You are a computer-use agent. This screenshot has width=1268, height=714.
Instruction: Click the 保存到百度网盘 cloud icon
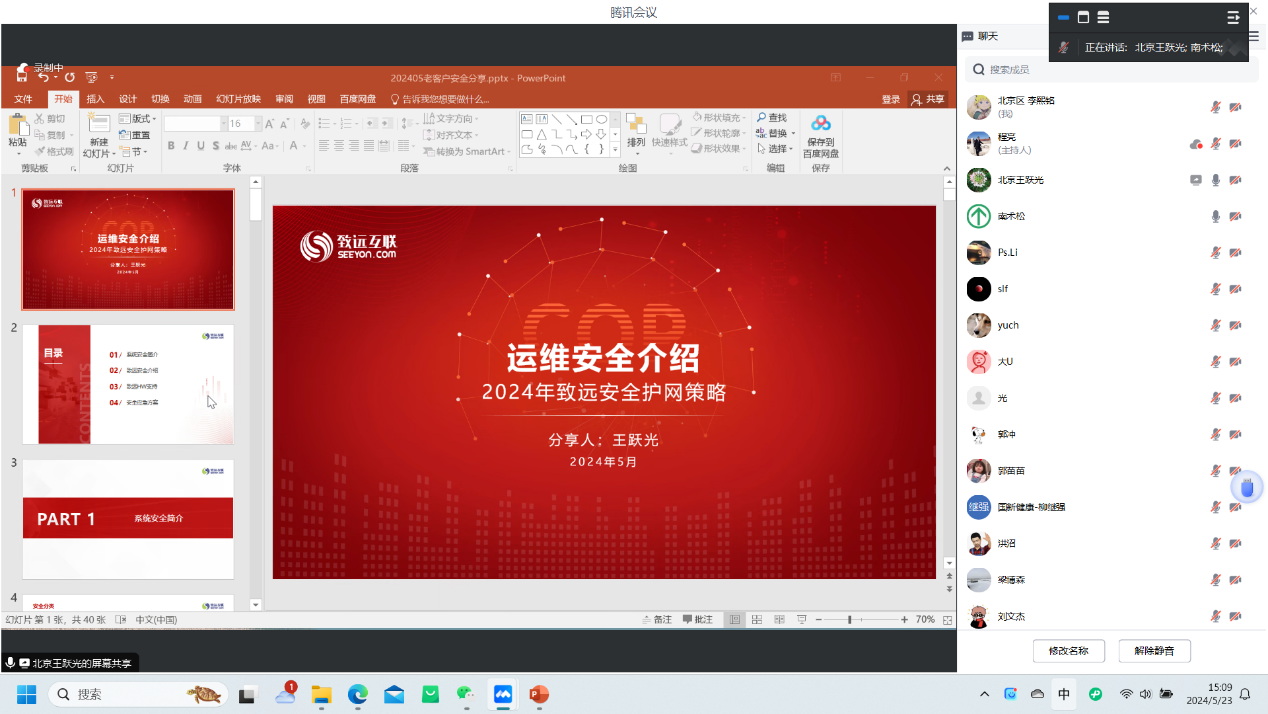point(821,124)
